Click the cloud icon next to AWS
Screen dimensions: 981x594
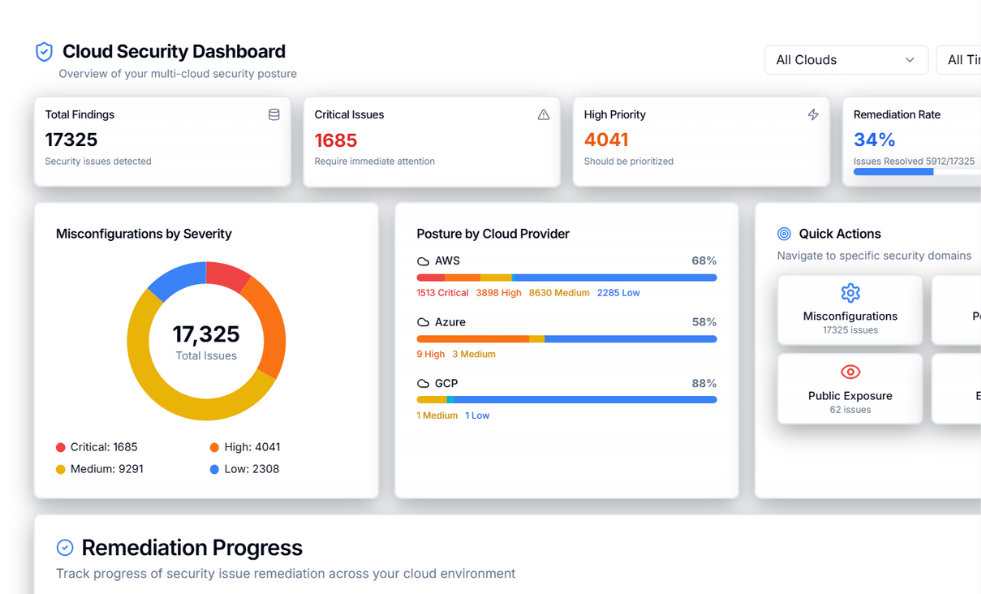tap(423, 261)
